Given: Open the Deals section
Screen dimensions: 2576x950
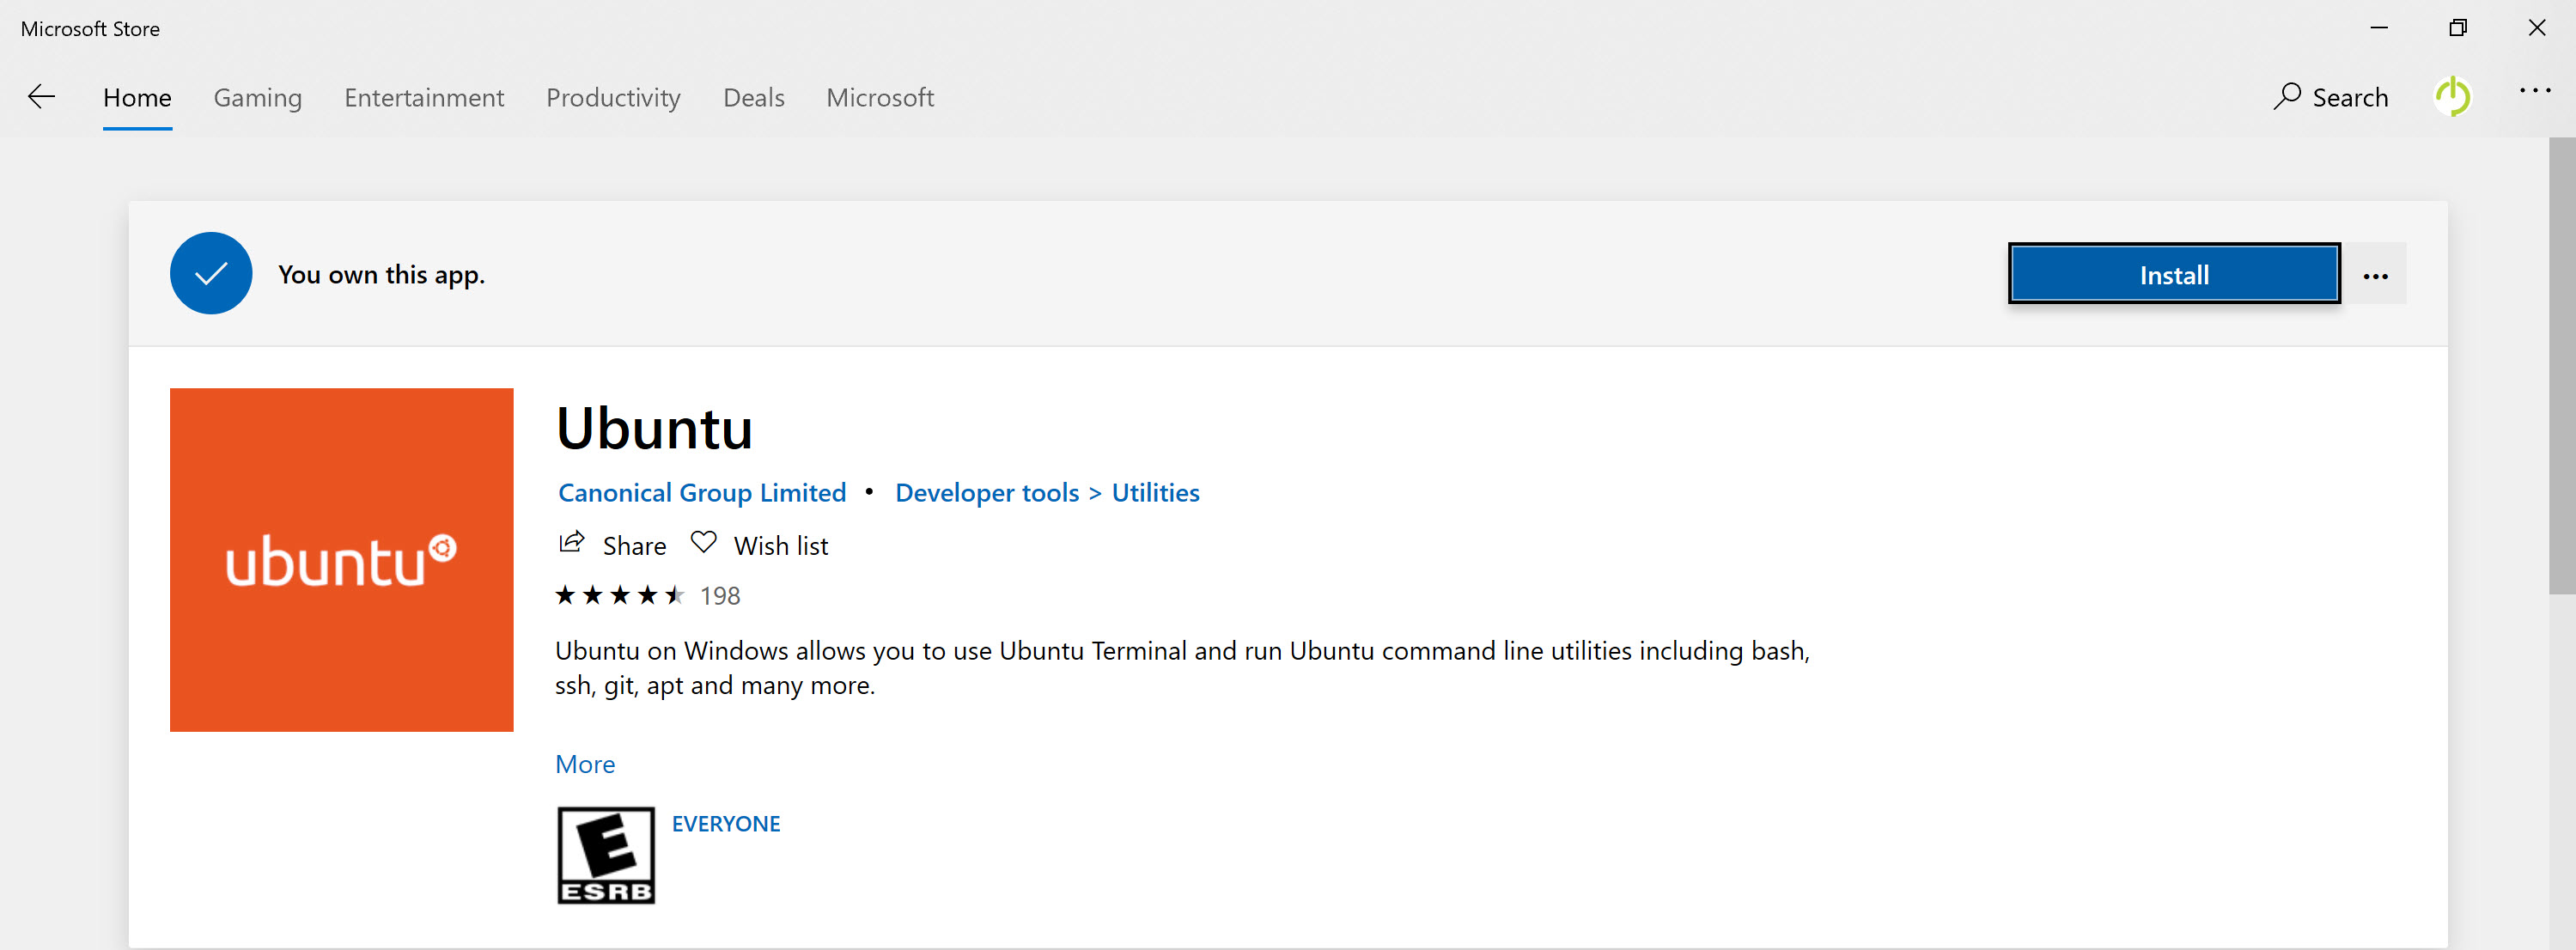Looking at the screenshot, I should click(x=753, y=97).
